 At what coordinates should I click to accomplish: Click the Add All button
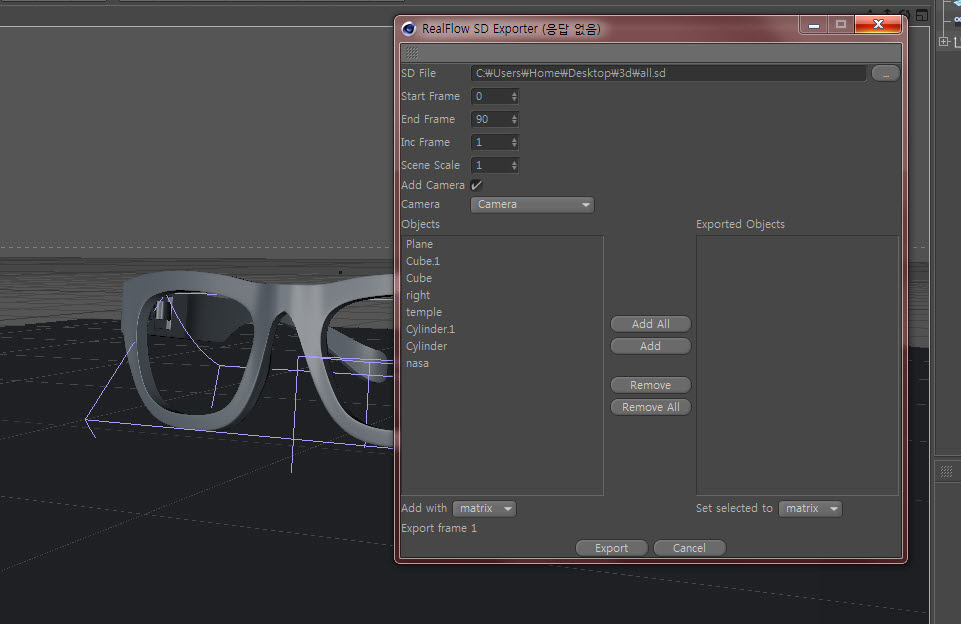point(650,324)
